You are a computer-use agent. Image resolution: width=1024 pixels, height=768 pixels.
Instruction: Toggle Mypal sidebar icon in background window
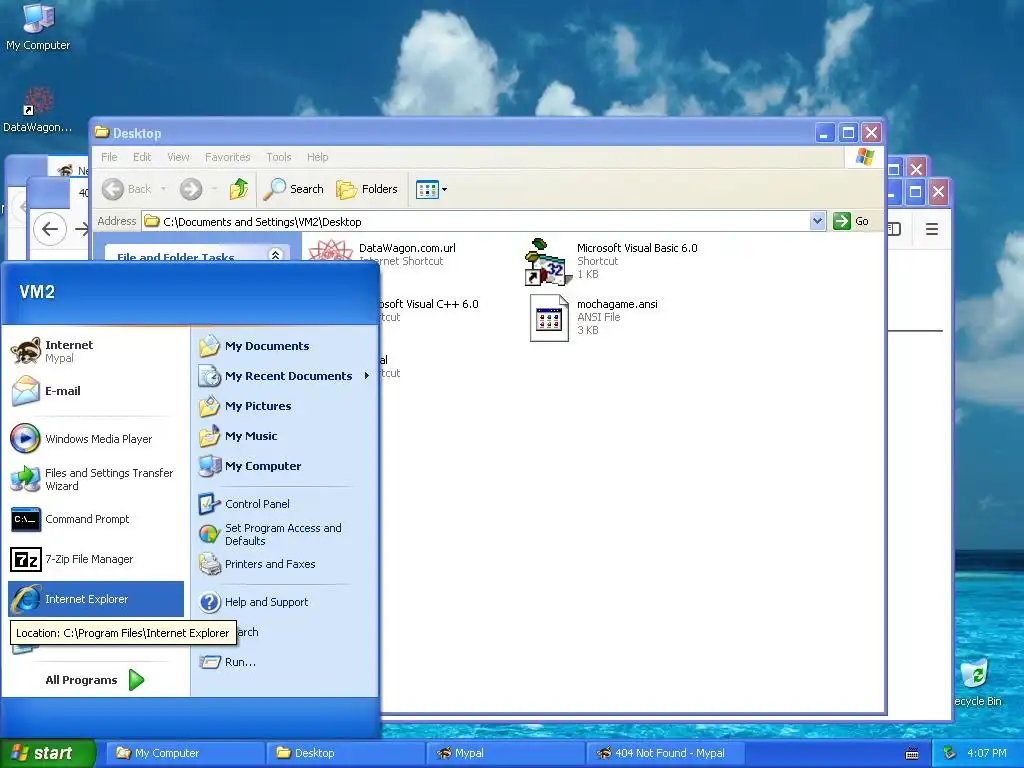pos(894,229)
